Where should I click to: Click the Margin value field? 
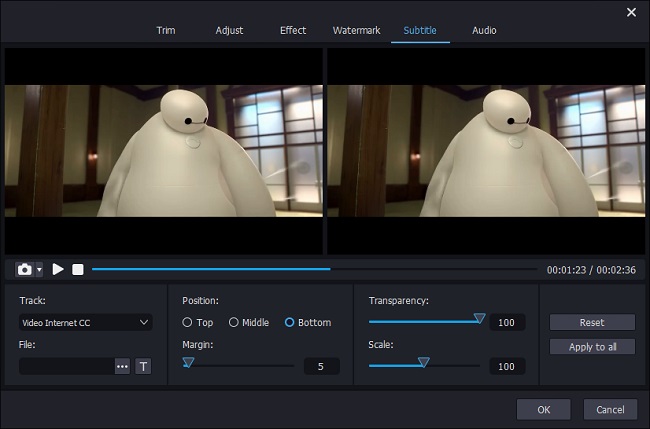click(x=321, y=366)
